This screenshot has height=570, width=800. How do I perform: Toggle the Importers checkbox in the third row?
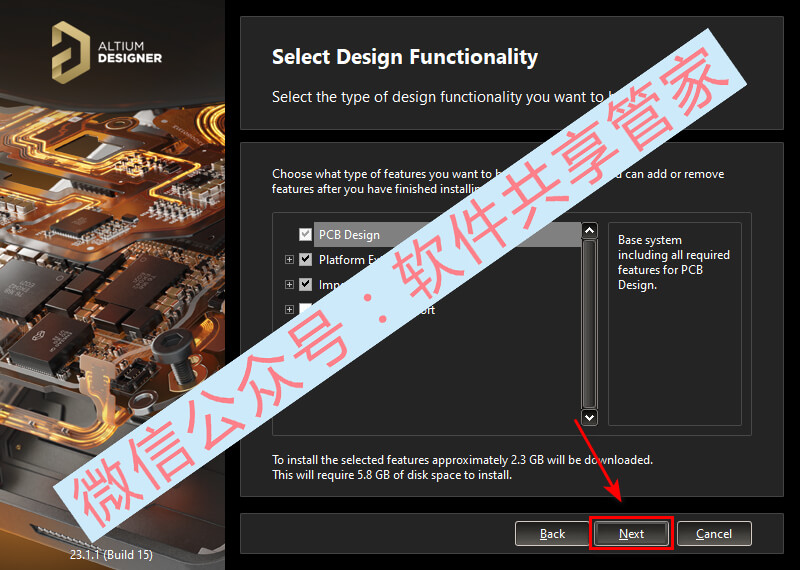point(305,284)
